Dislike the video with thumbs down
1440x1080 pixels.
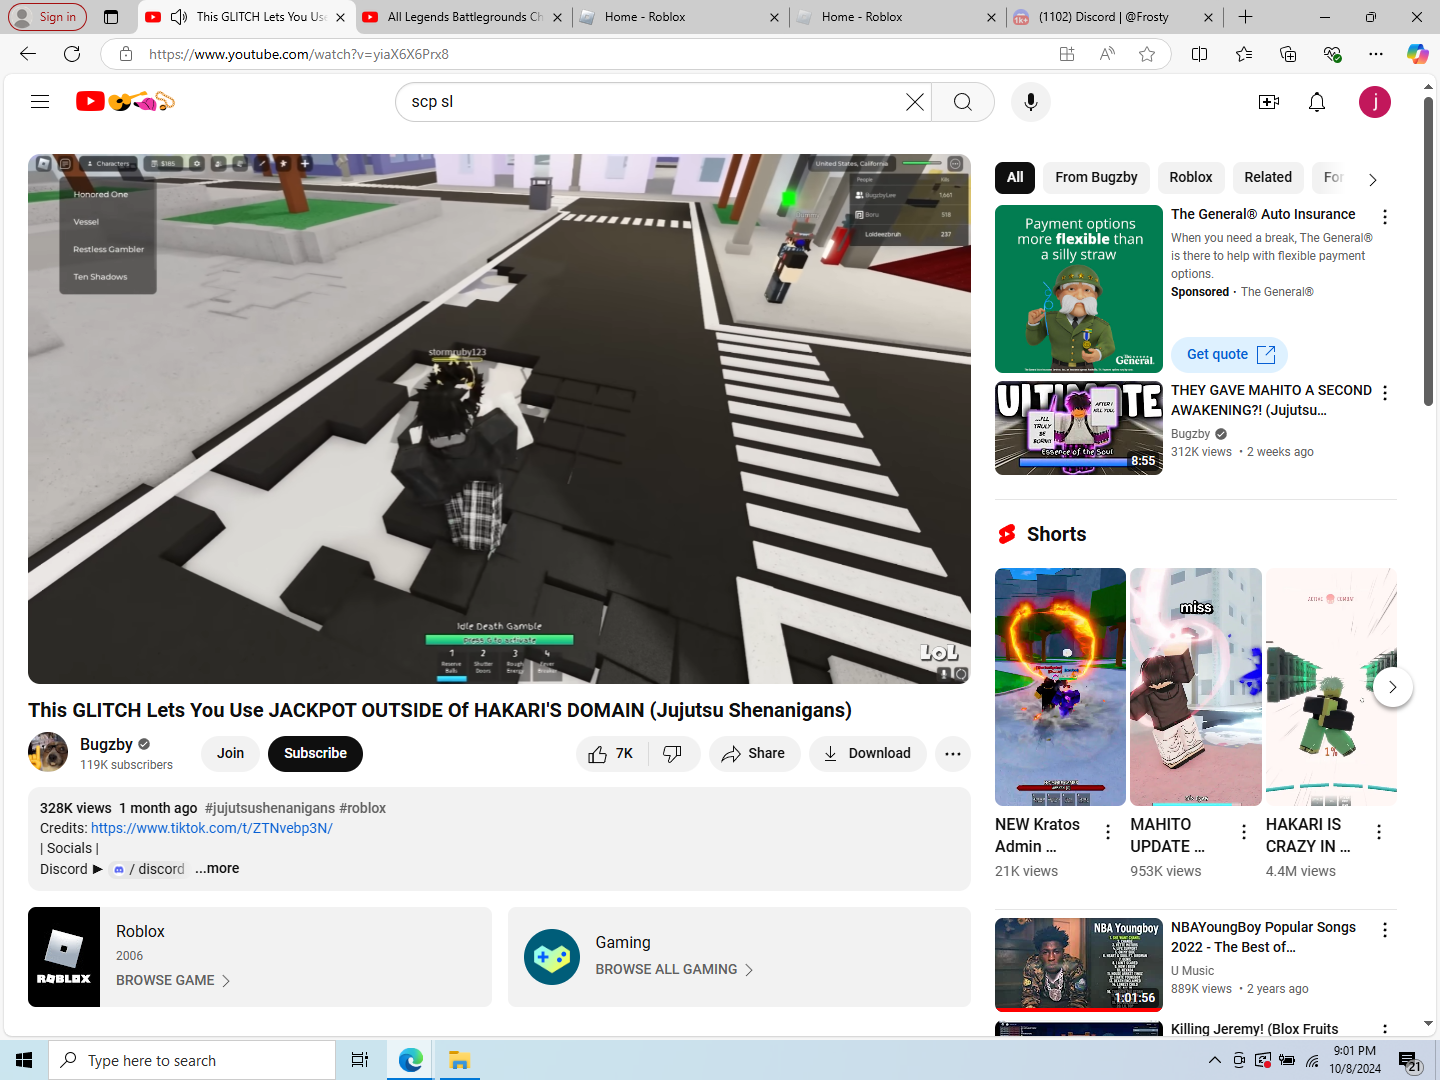[674, 754]
